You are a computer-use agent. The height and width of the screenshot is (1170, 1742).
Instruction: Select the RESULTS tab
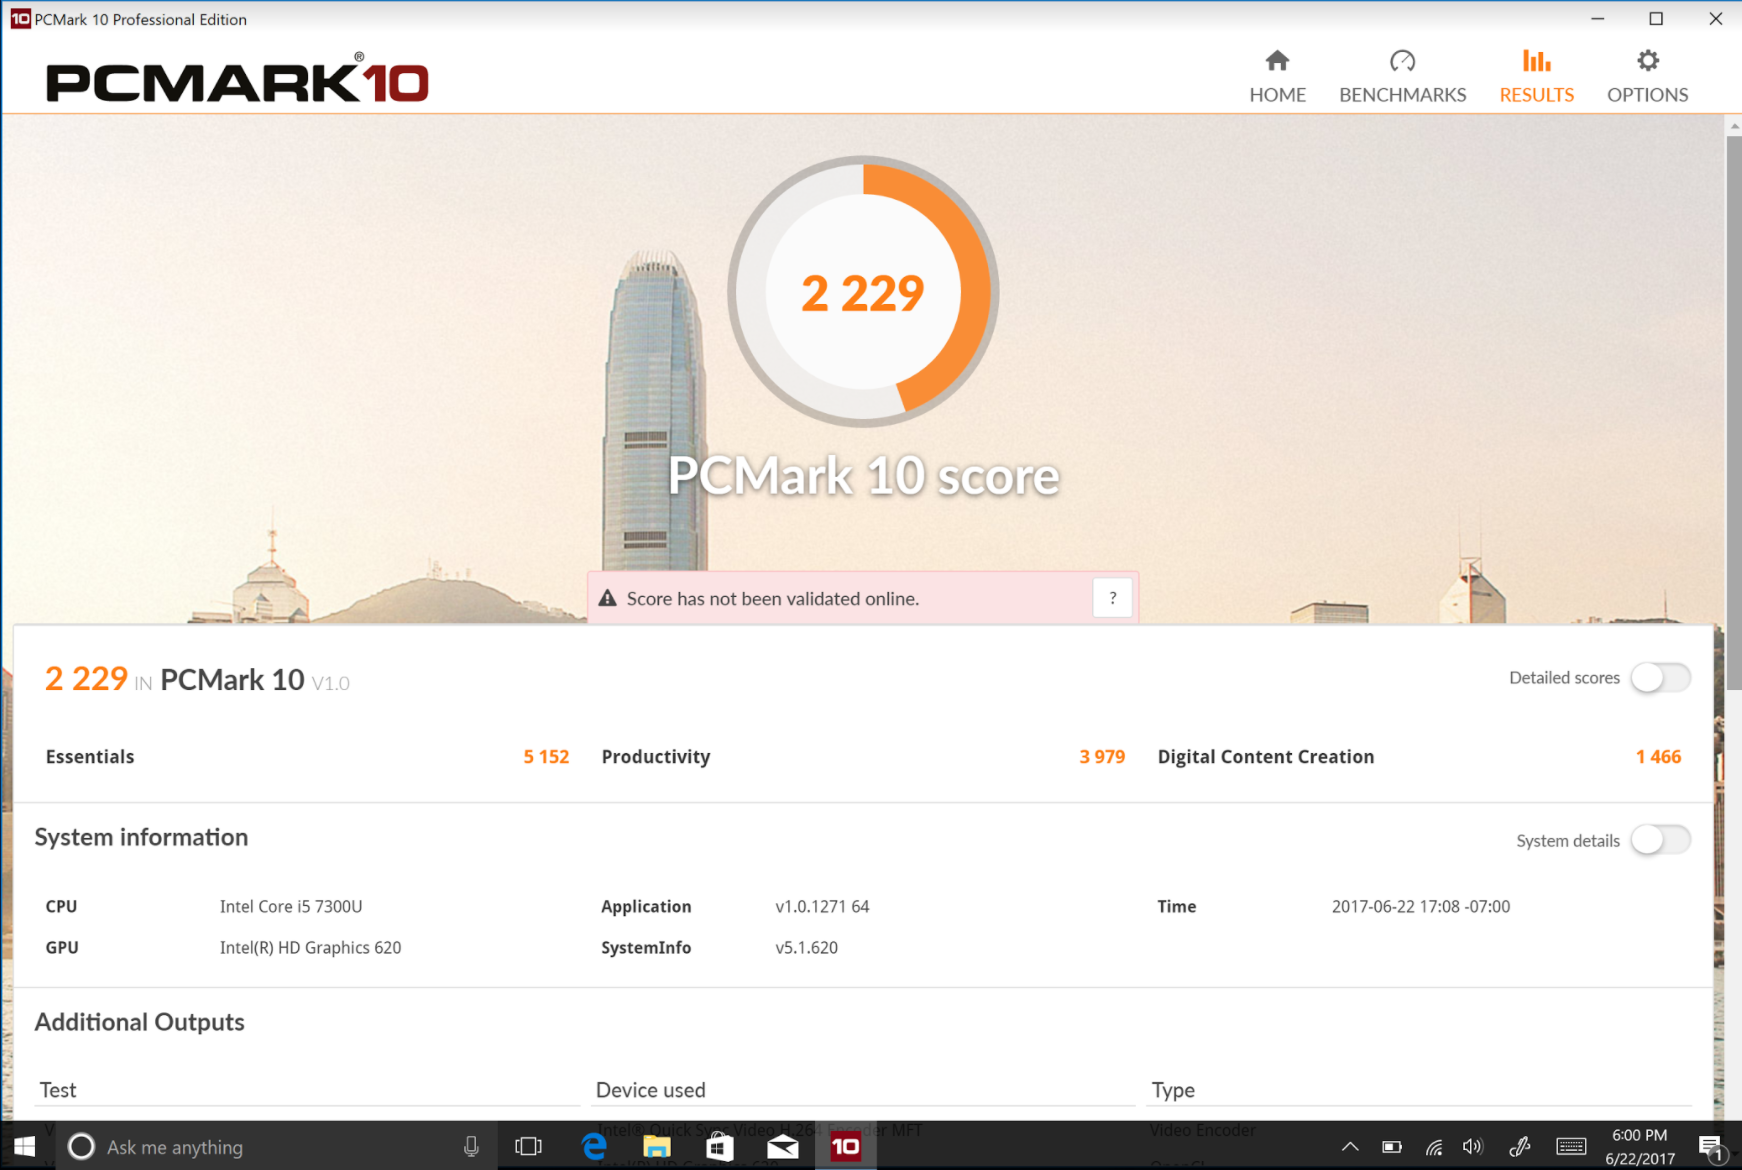click(1536, 77)
